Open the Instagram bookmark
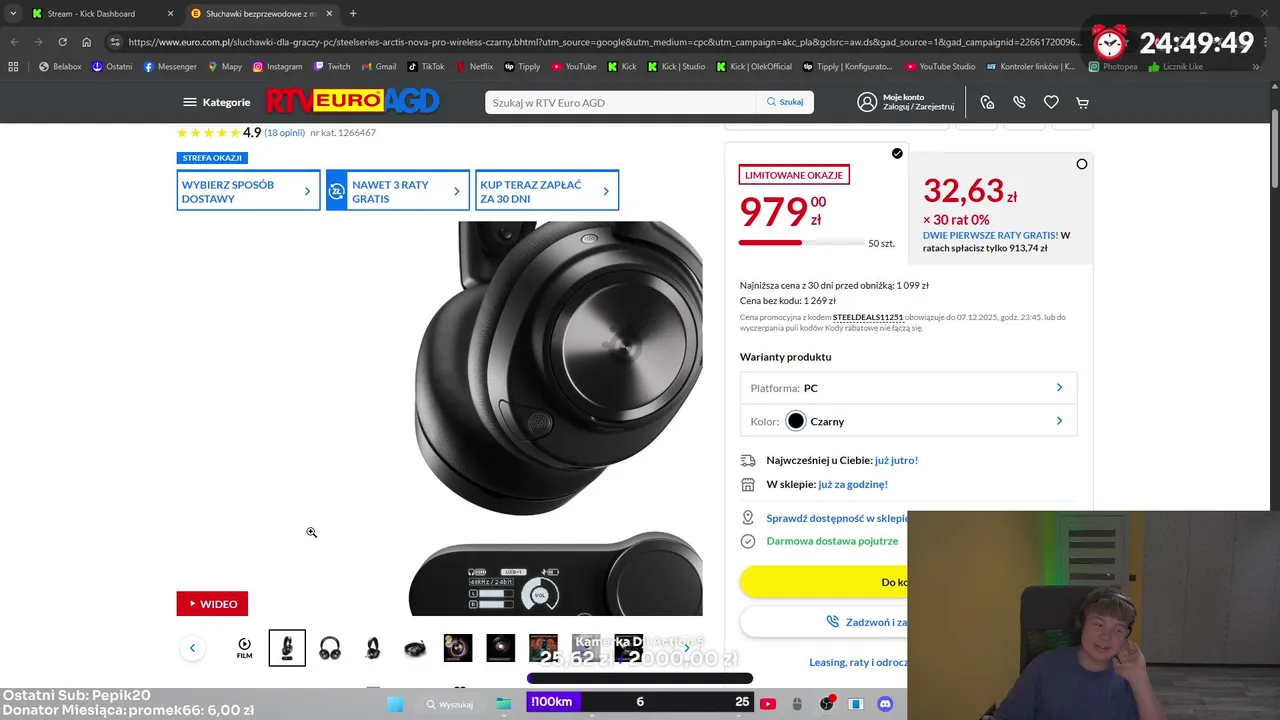This screenshot has width=1280, height=720. (x=277, y=67)
